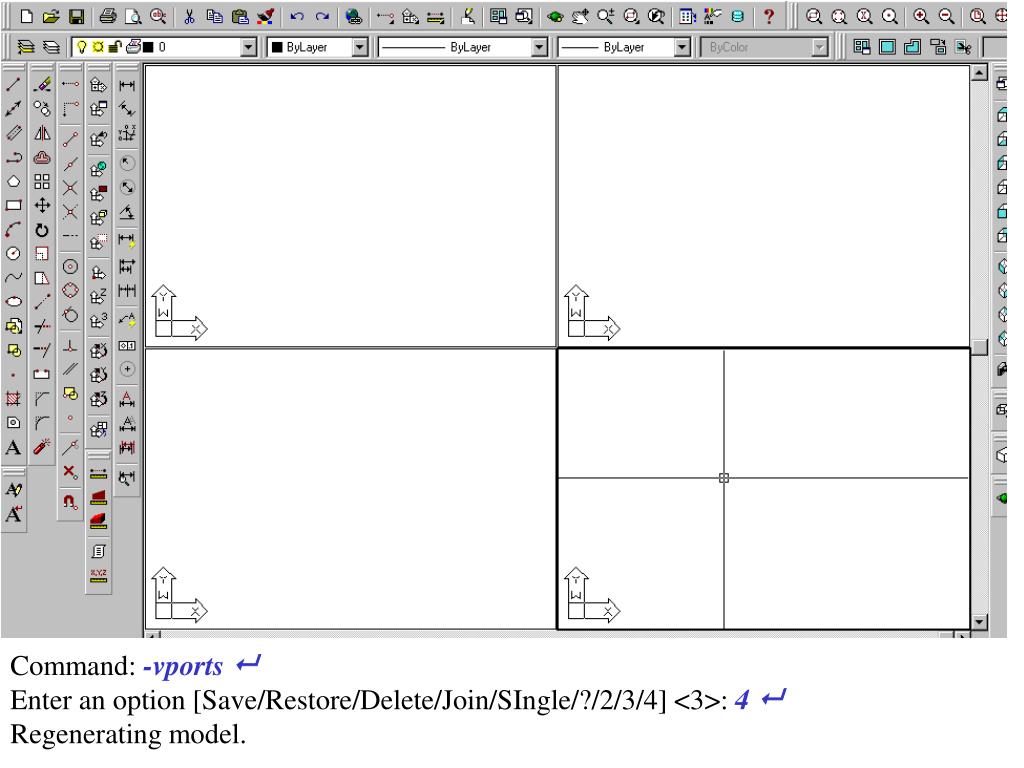This screenshot has height=768, width=1024.
Task: Activate the top-right viewport
Action: 764,206
